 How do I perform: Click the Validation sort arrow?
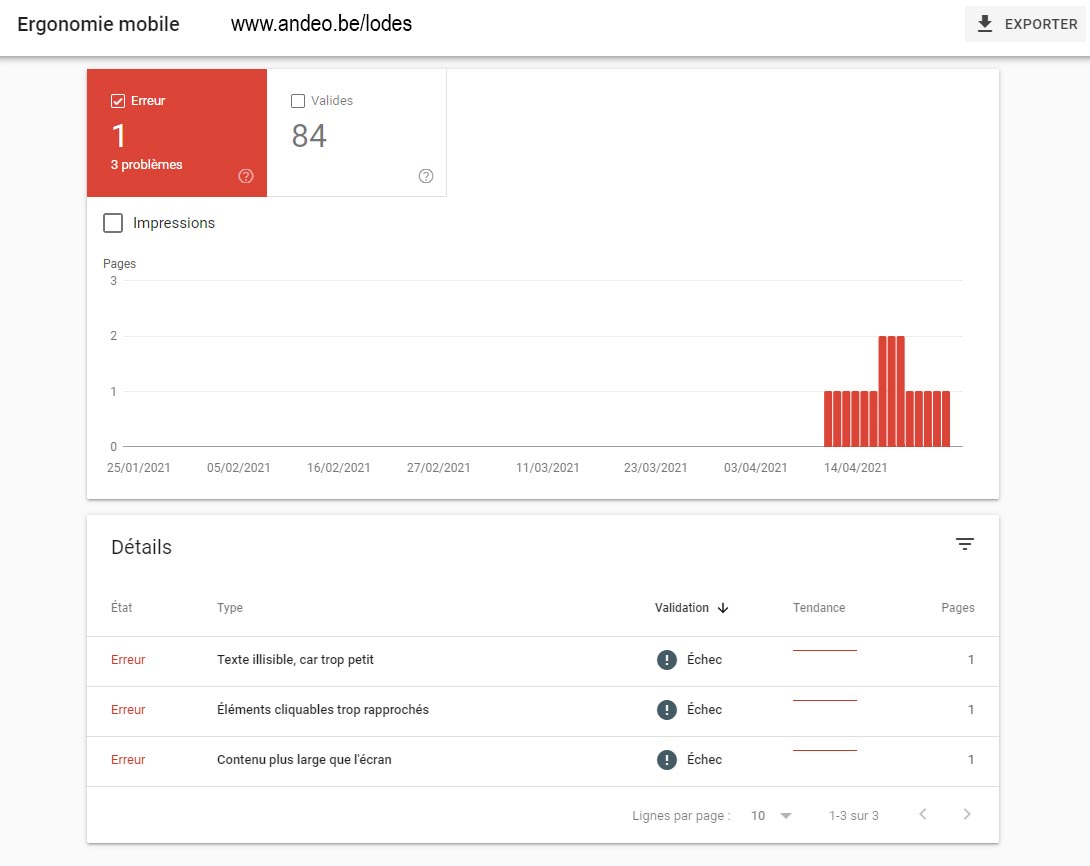pos(723,608)
